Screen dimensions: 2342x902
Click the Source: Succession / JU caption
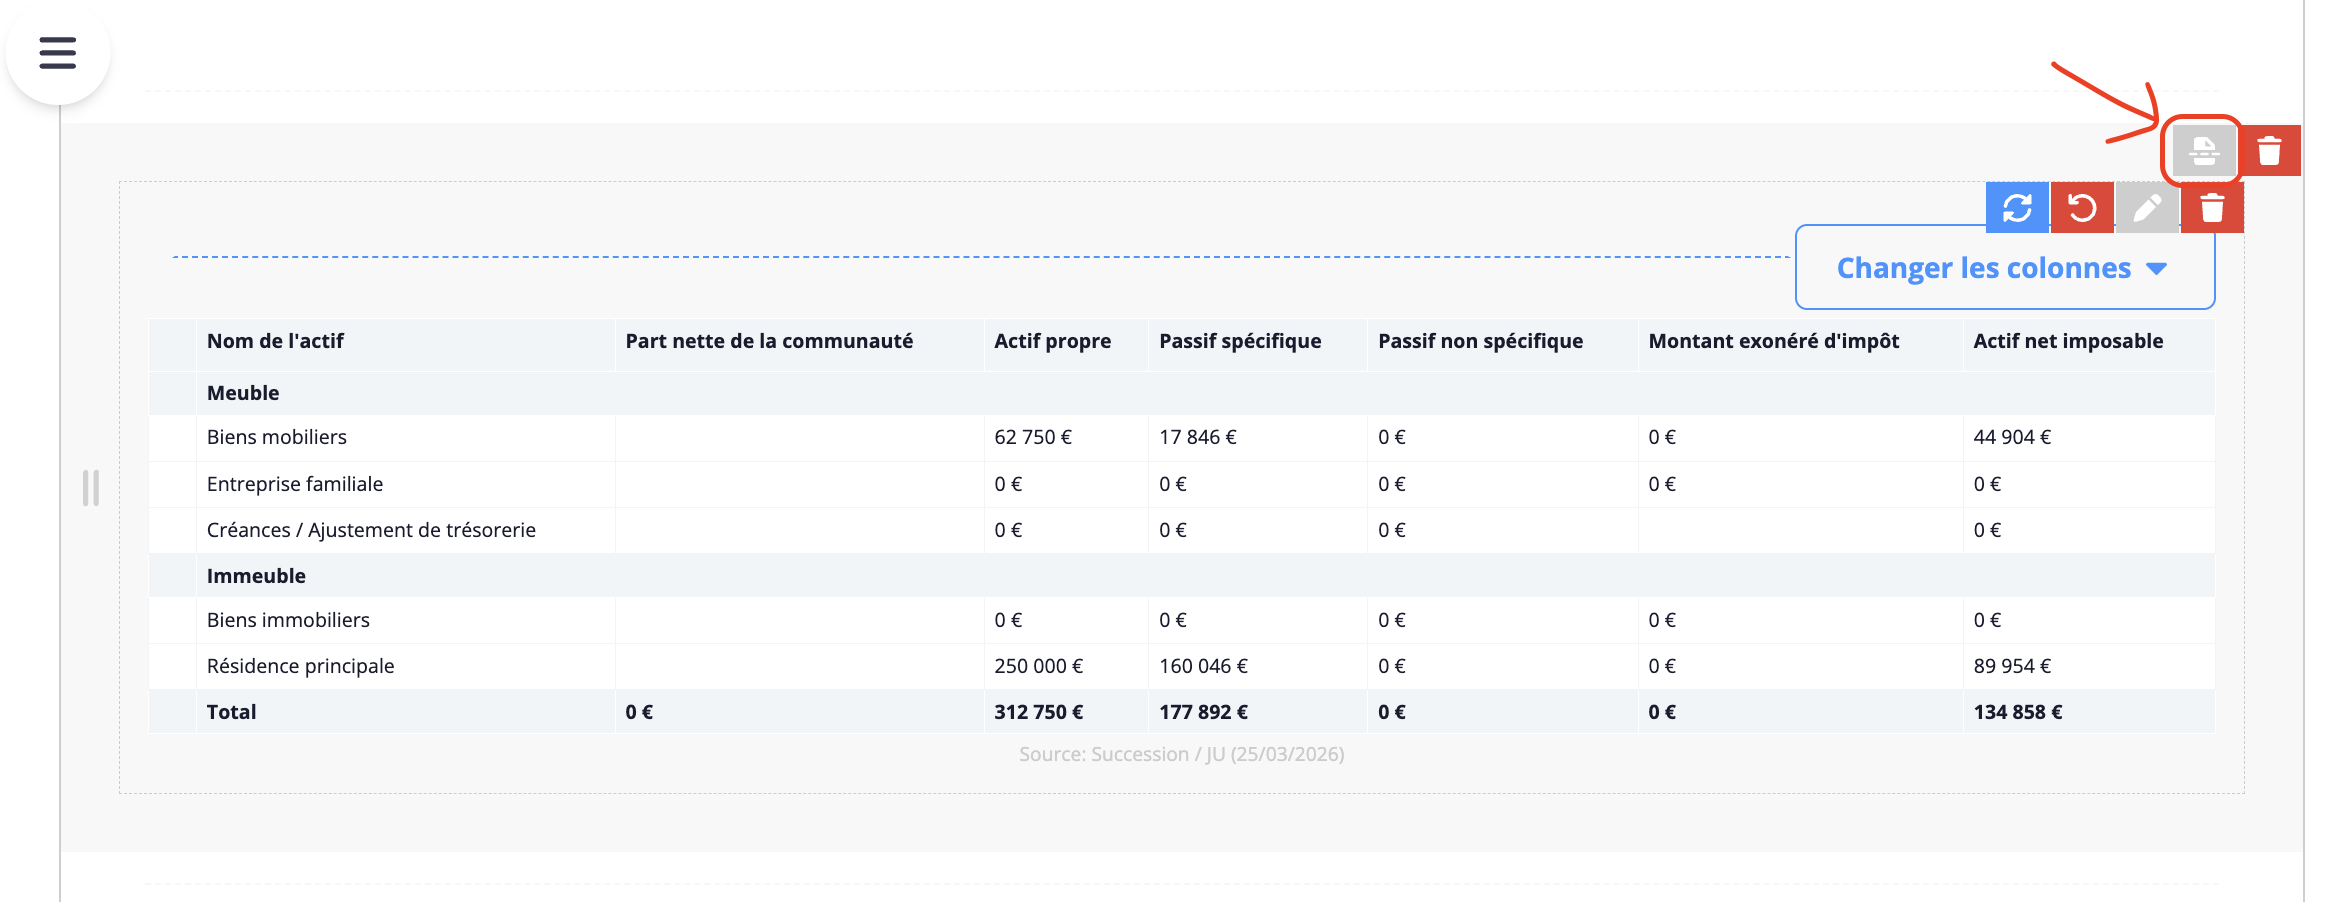[x=1181, y=754]
